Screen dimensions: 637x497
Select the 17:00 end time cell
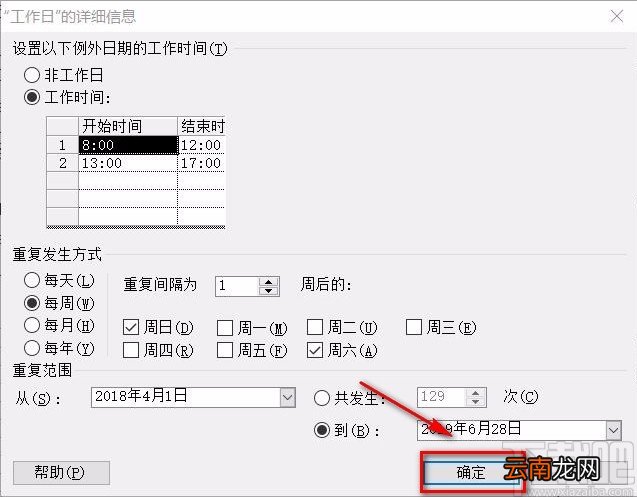202,163
